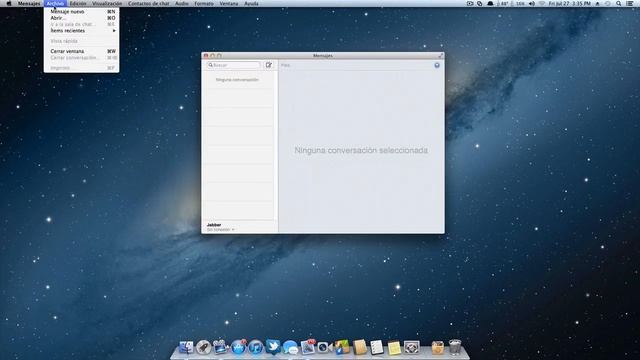Screen dimensions: 640x360
Task: Open the gear-window utility icon in Dock
Action: coord(411,347)
